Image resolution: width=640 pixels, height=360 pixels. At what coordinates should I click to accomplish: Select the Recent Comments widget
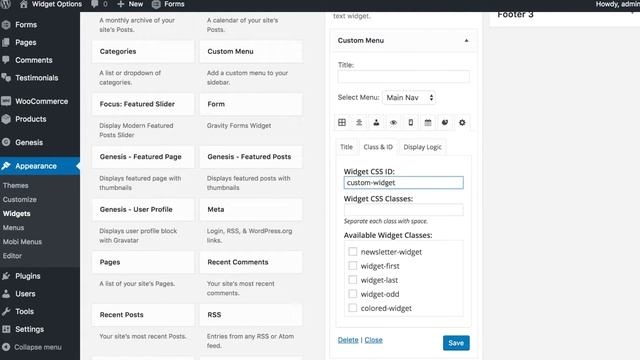click(x=251, y=262)
